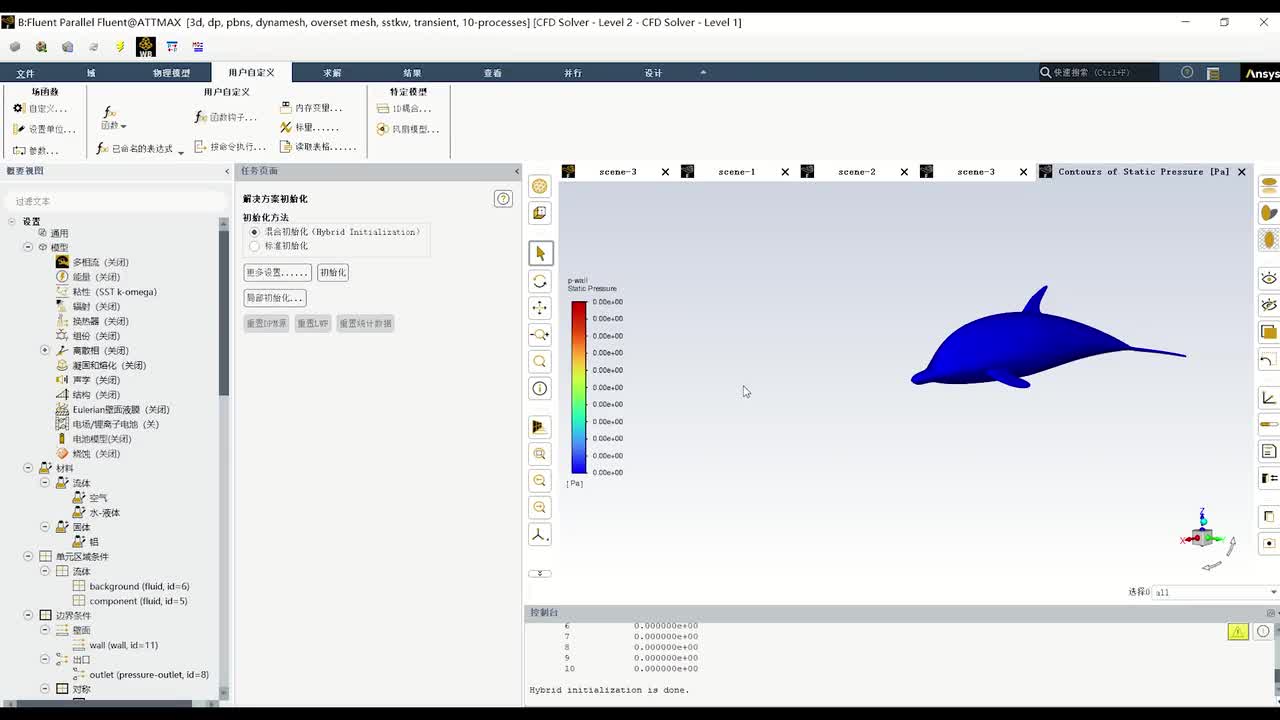Screen dimensions: 1280x720
Task: Collapse the cell zone conditions (单元区域条件) node
Action: [28, 556]
